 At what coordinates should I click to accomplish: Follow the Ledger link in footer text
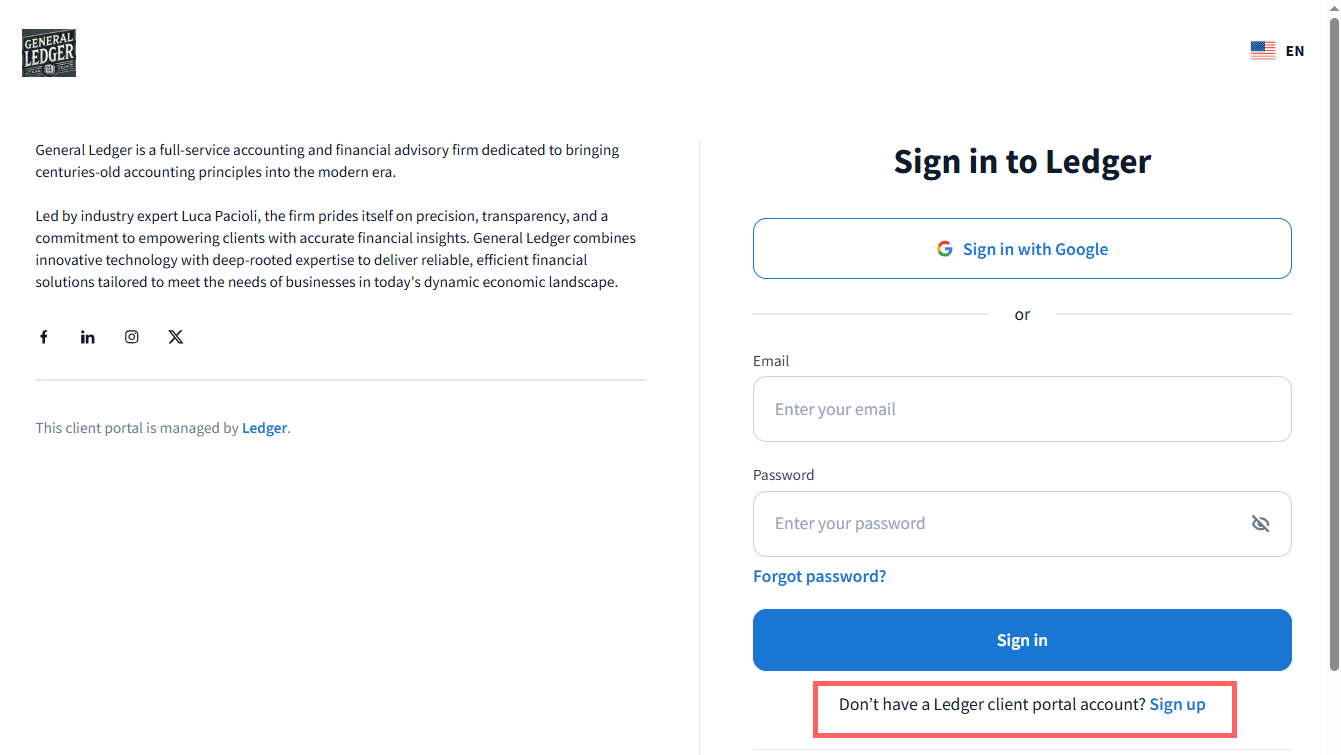264,428
